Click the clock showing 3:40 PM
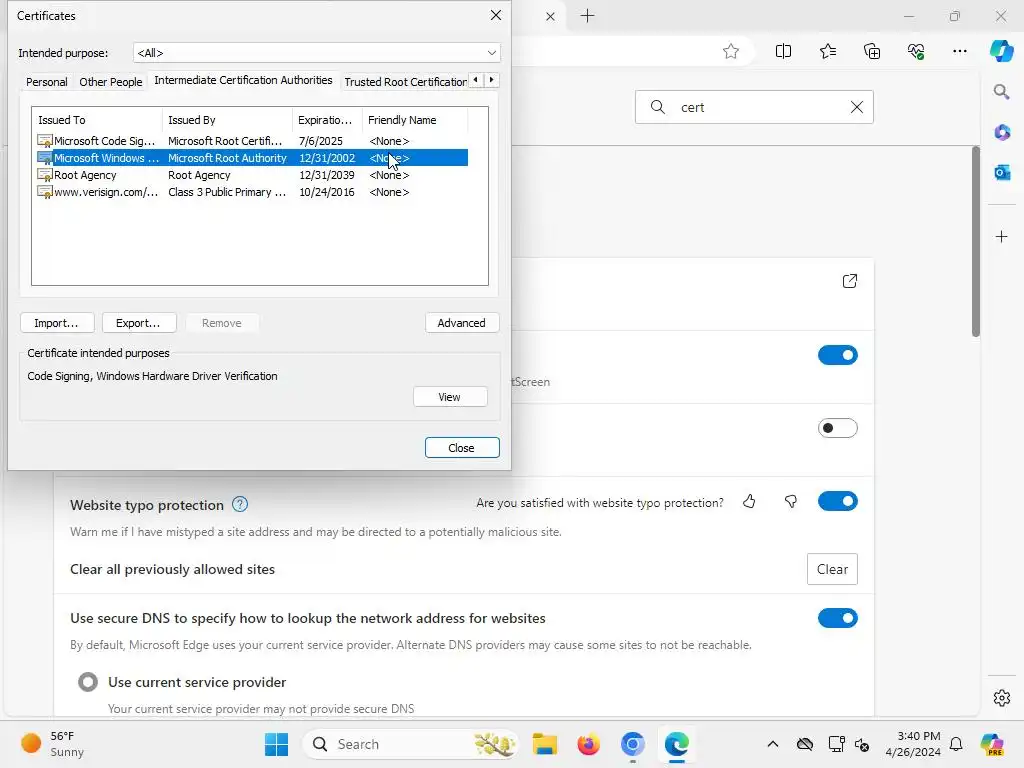The image size is (1024, 768). tap(912, 744)
